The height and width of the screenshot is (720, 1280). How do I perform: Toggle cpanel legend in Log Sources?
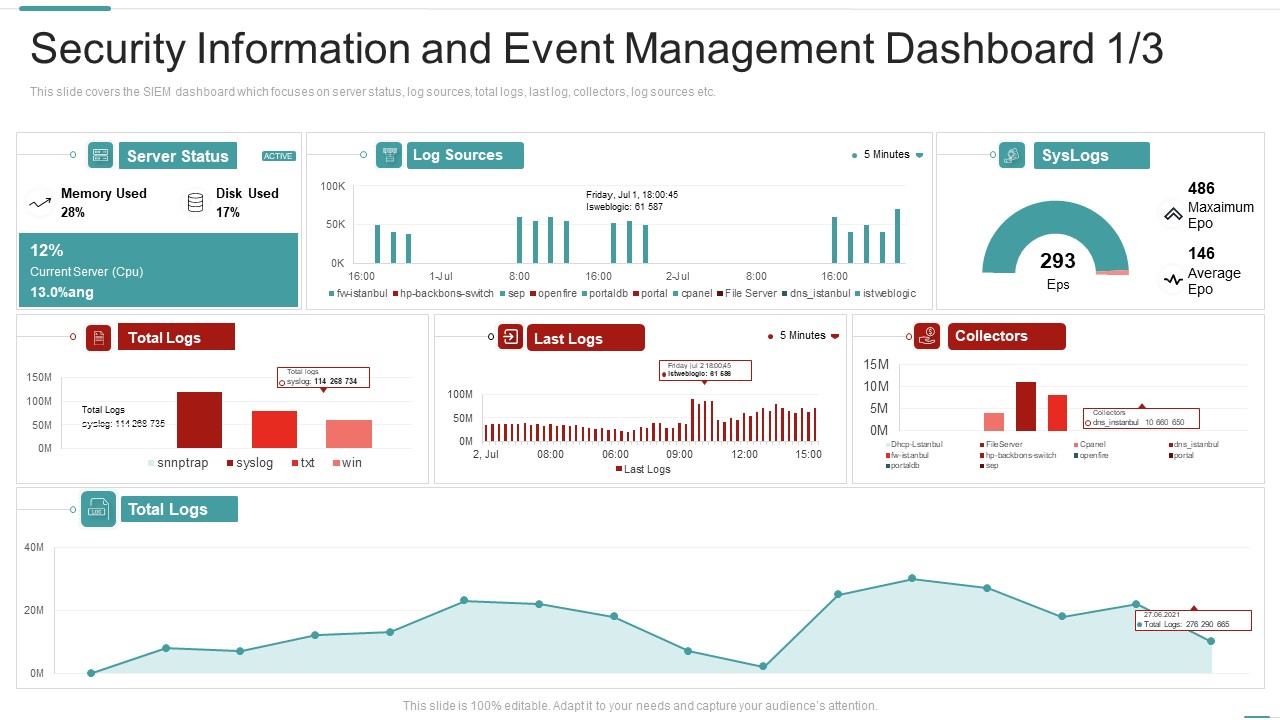(x=692, y=293)
